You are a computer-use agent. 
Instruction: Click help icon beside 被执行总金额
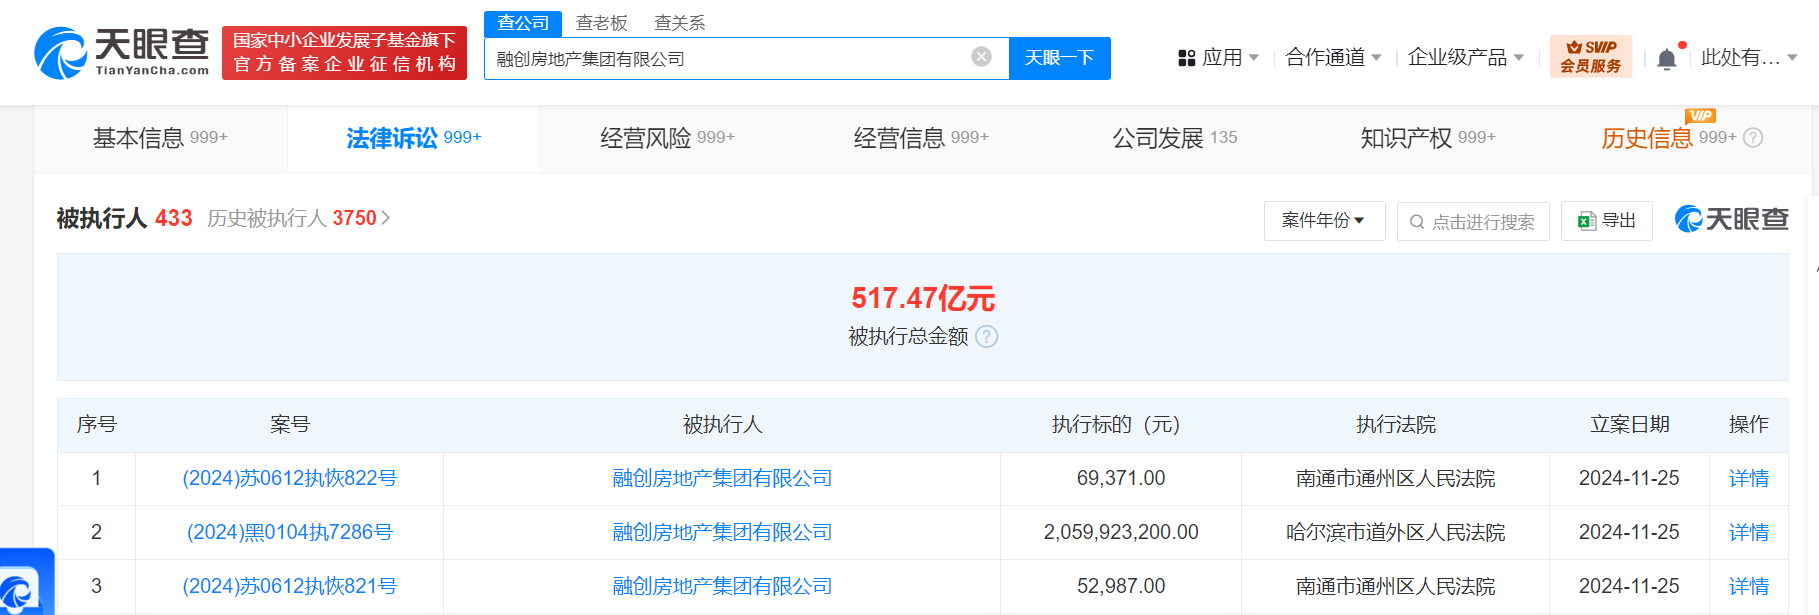click(986, 337)
